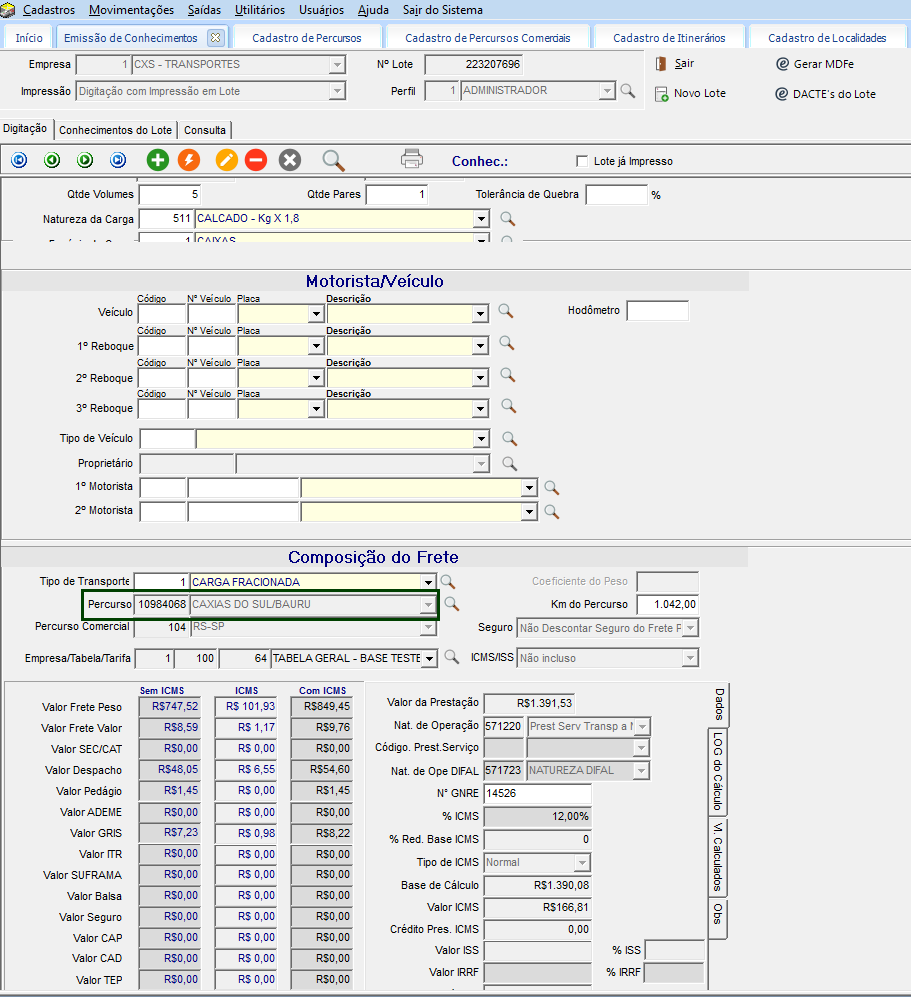Click the printer icon in toolbar
911x997 pixels.
(x=412, y=159)
